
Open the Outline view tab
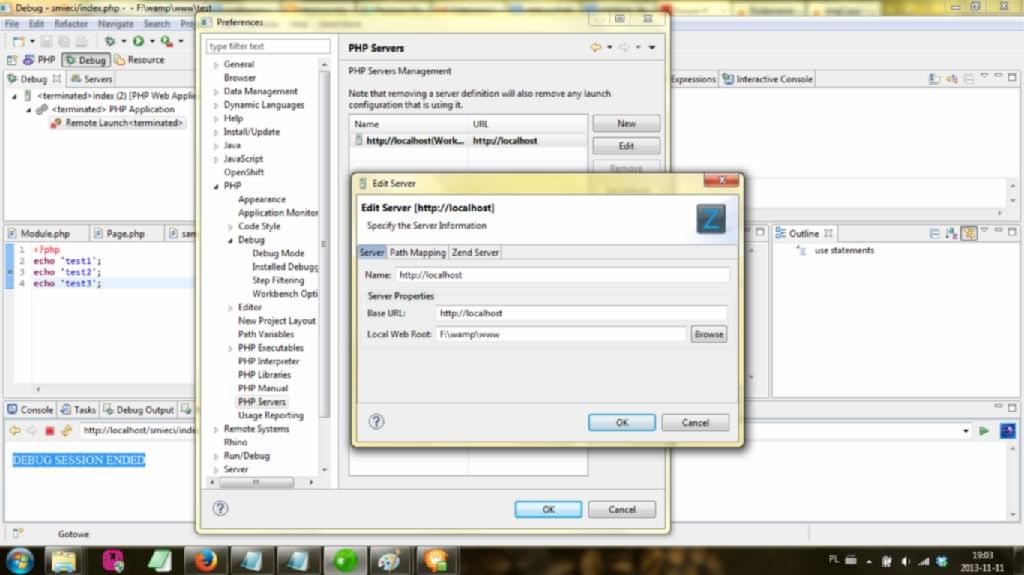point(803,233)
